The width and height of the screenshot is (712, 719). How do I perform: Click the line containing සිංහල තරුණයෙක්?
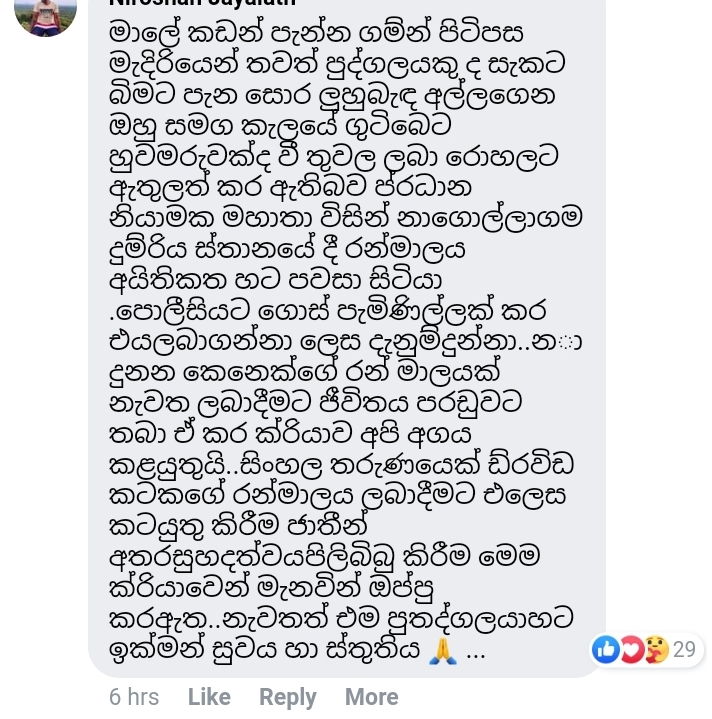(x=342, y=465)
